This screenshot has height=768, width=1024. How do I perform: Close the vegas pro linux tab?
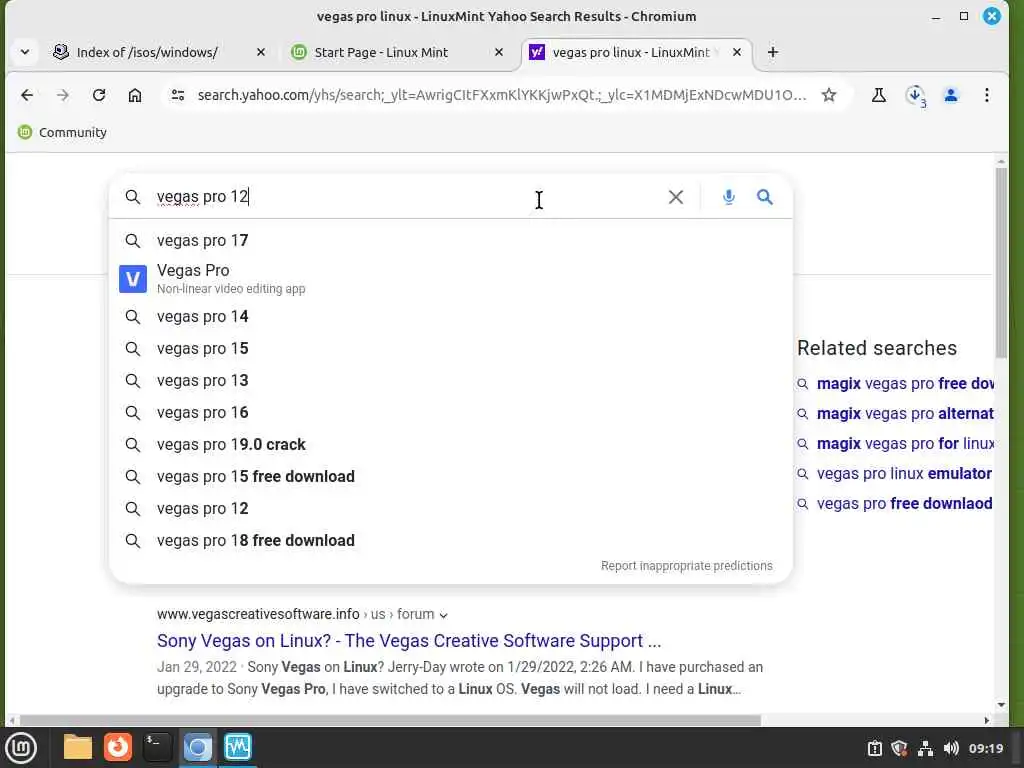coord(737,52)
